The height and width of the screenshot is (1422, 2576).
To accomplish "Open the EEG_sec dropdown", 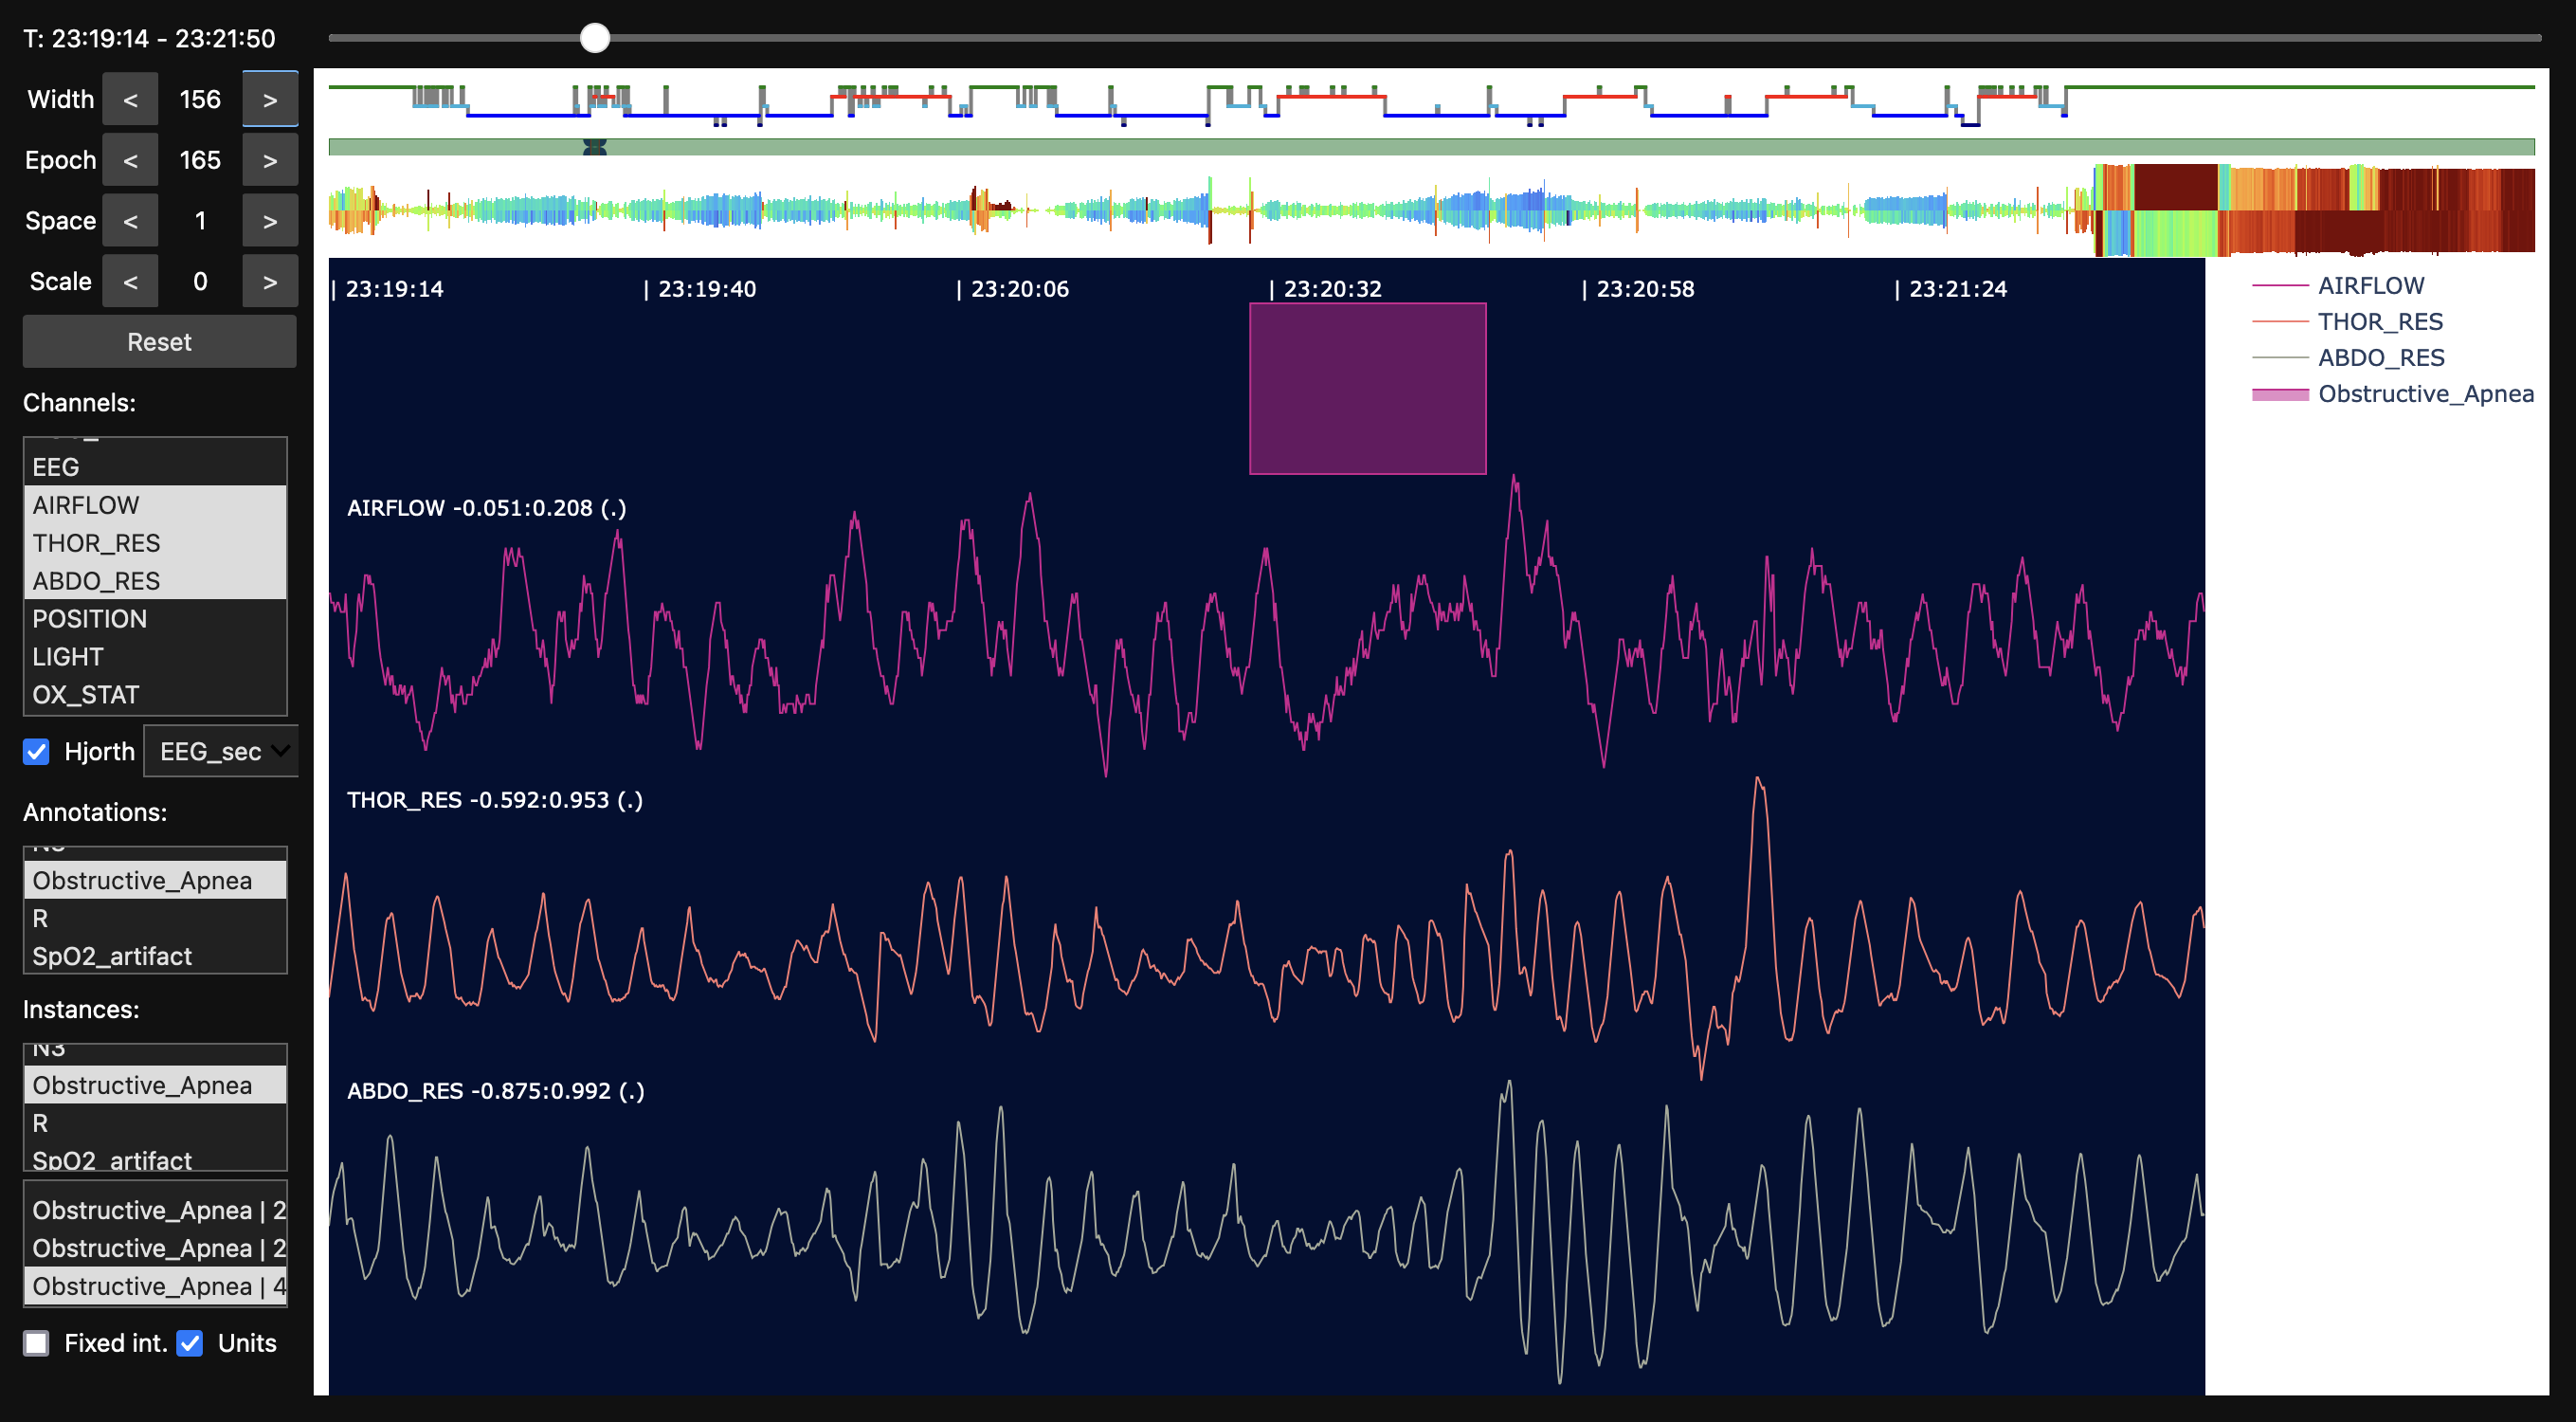I will 222,751.
